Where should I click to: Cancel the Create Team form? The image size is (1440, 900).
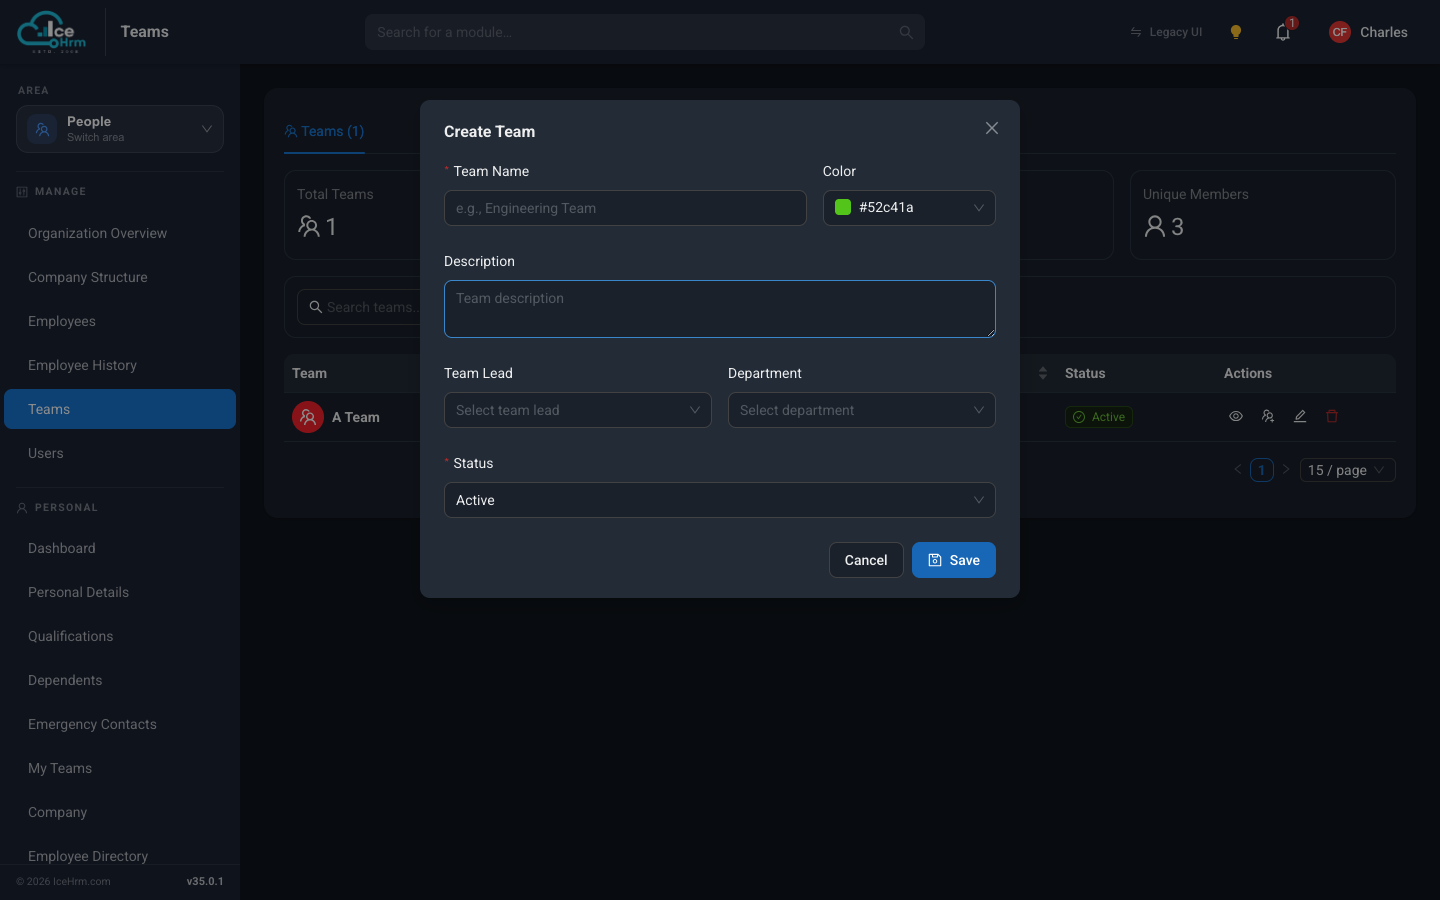coord(866,560)
